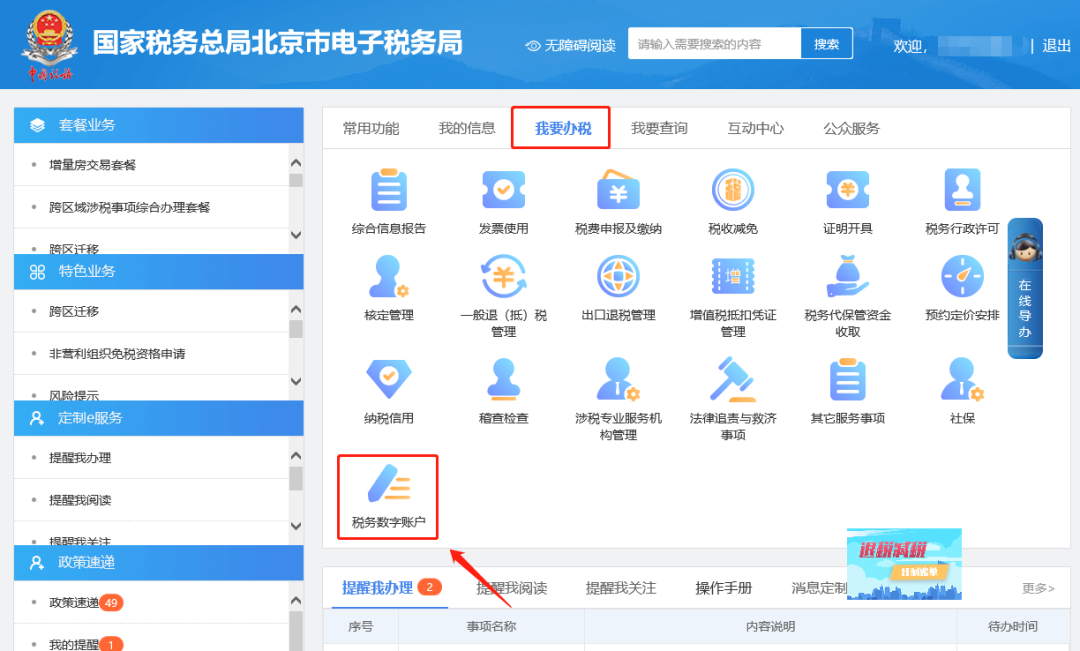Open 证明开具 icon
This screenshot has width=1080, height=651.
(x=847, y=190)
